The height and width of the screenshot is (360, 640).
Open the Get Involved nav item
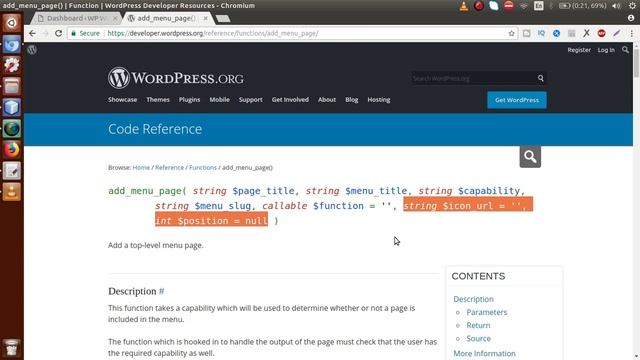pyautogui.click(x=290, y=100)
